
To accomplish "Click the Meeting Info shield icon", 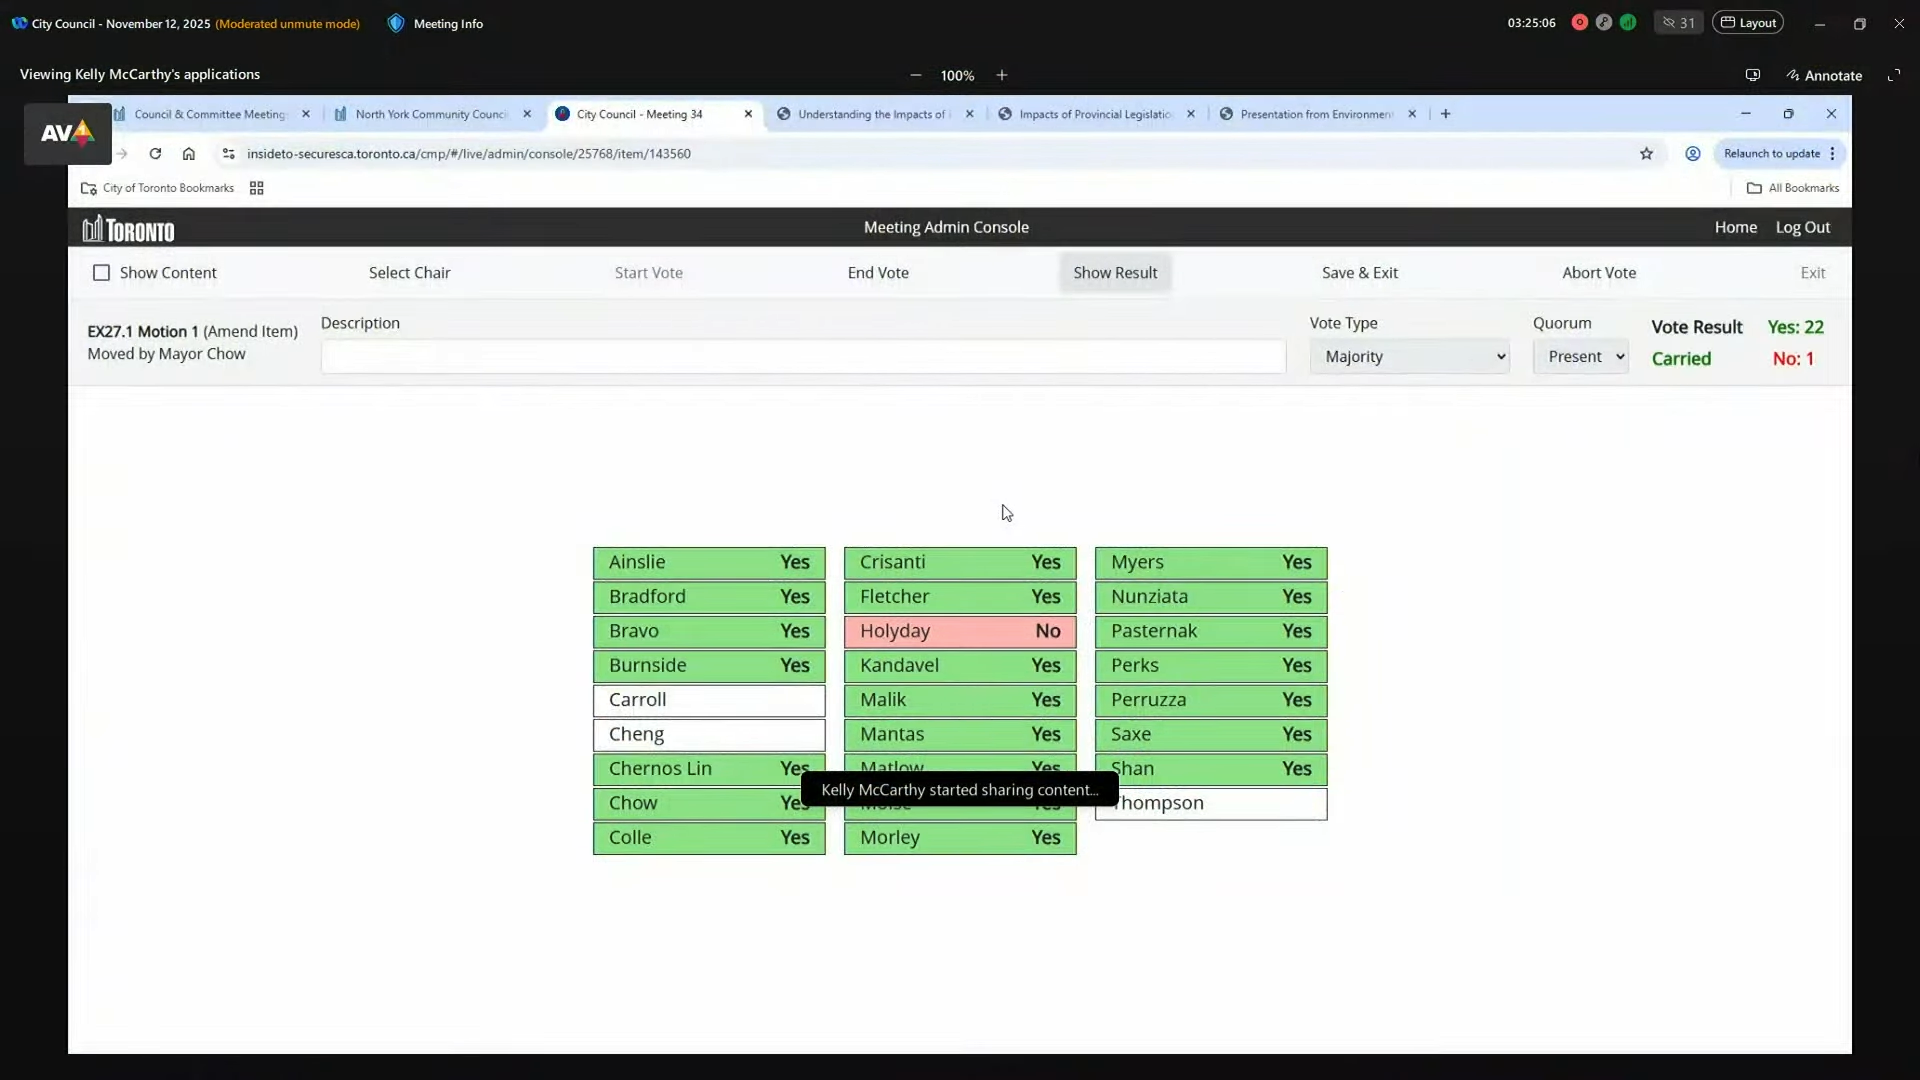I will coord(396,23).
